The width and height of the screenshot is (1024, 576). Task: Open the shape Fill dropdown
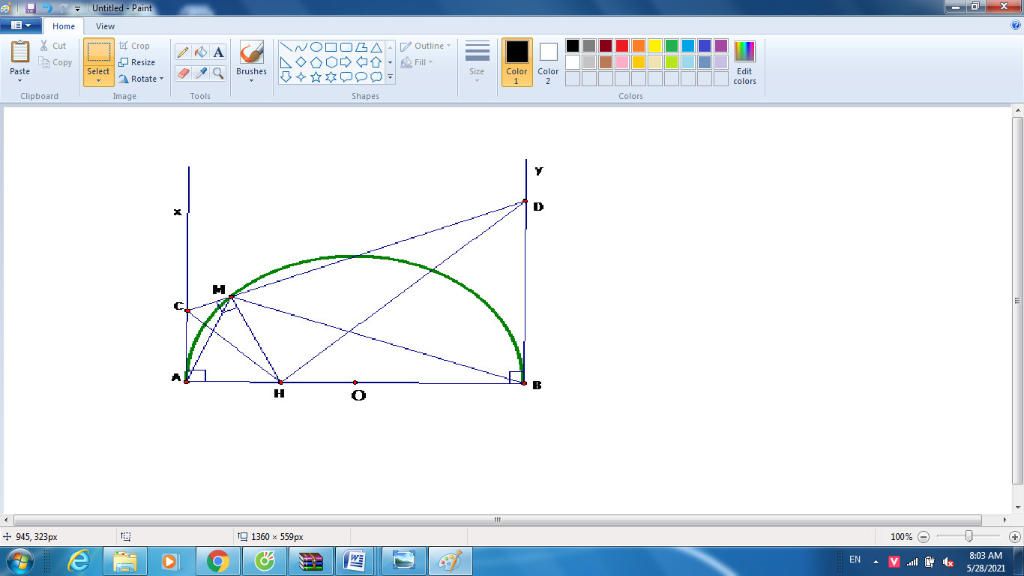point(417,62)
